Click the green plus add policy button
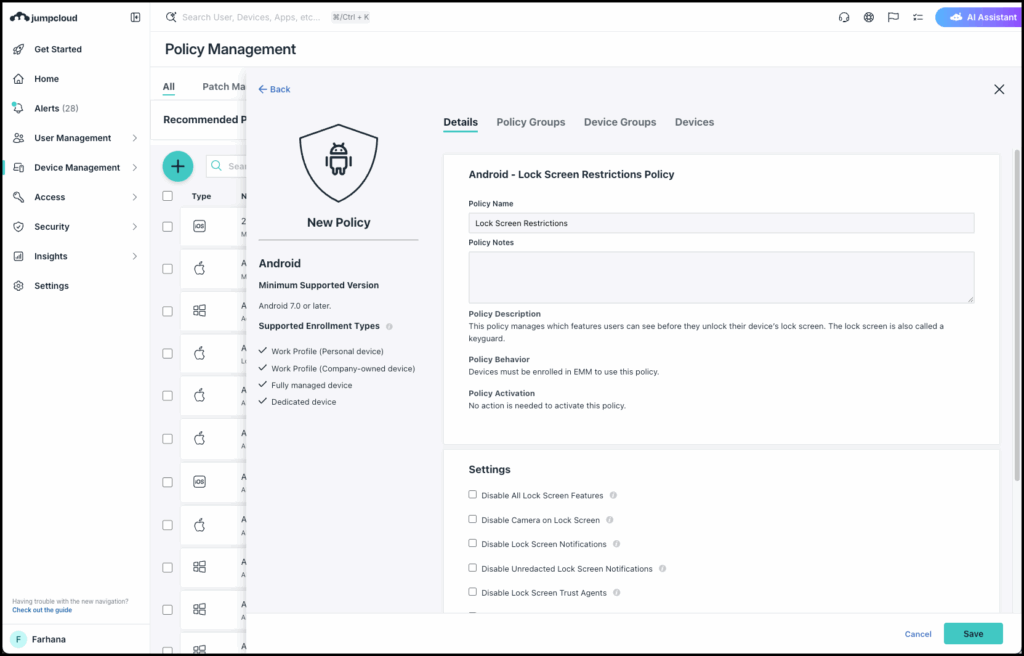 point(177,166)
